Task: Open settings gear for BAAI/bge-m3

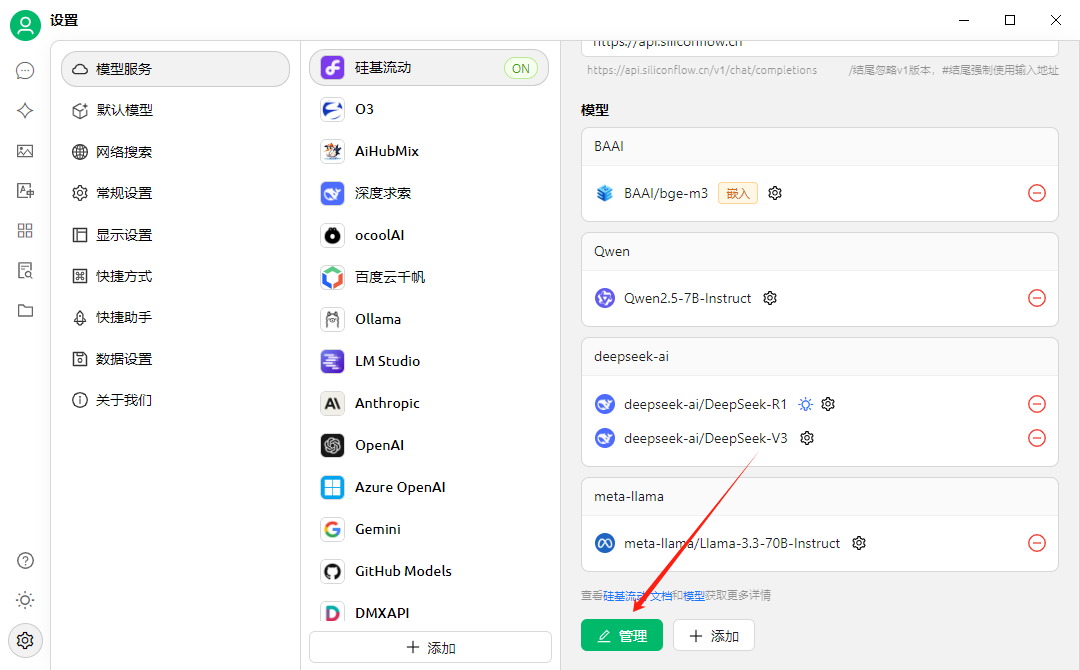Action: [x=775, y=193]
